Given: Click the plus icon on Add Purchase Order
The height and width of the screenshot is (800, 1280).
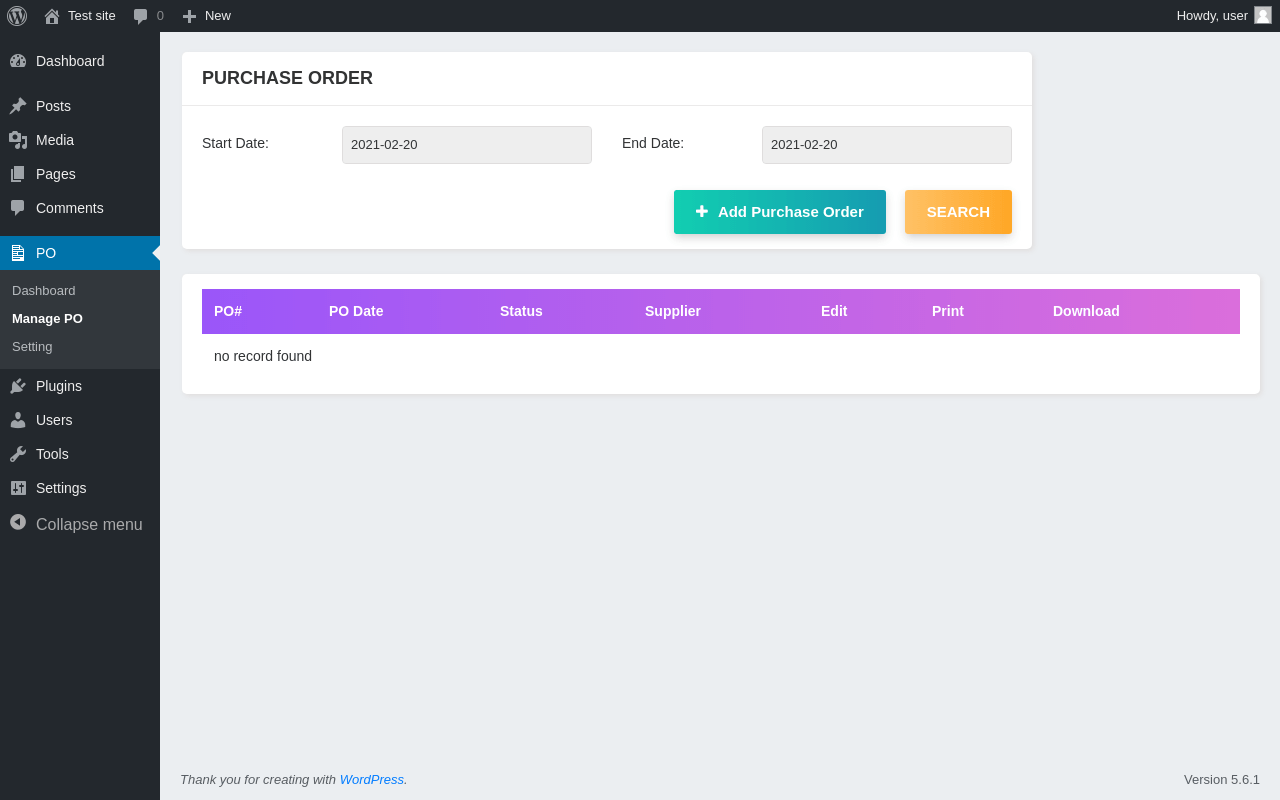Looking at the screenshot, I should pos(702,211).
